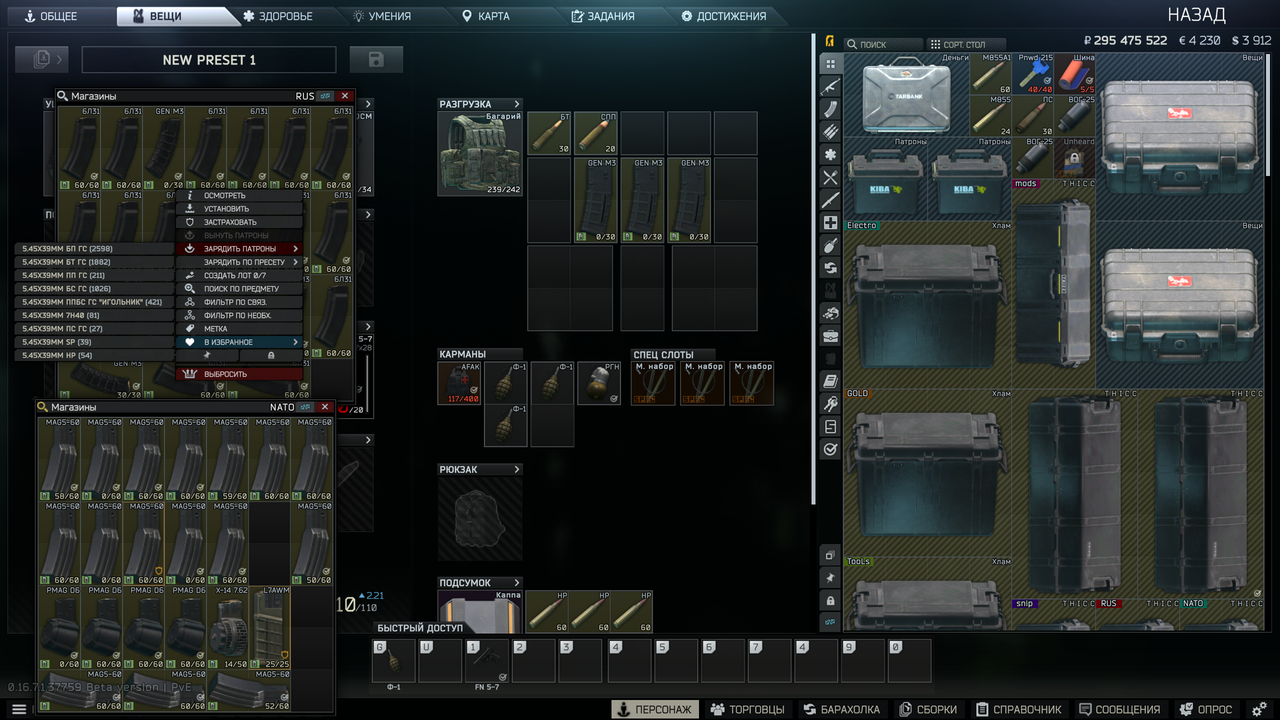Screen dimensions: 1280x720
Task: Show all items in stash filter sidebar
Action: [x=830, y=64]
